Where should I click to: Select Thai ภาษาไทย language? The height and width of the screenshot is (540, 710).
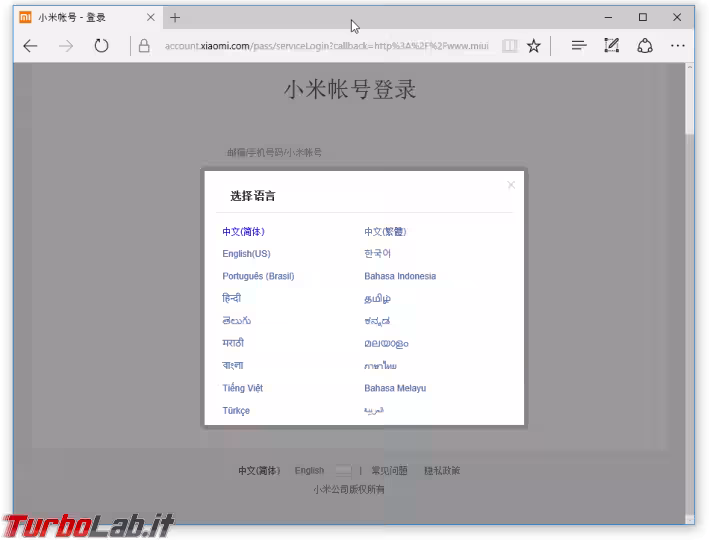pyautogui.click(x=380, y=366)
